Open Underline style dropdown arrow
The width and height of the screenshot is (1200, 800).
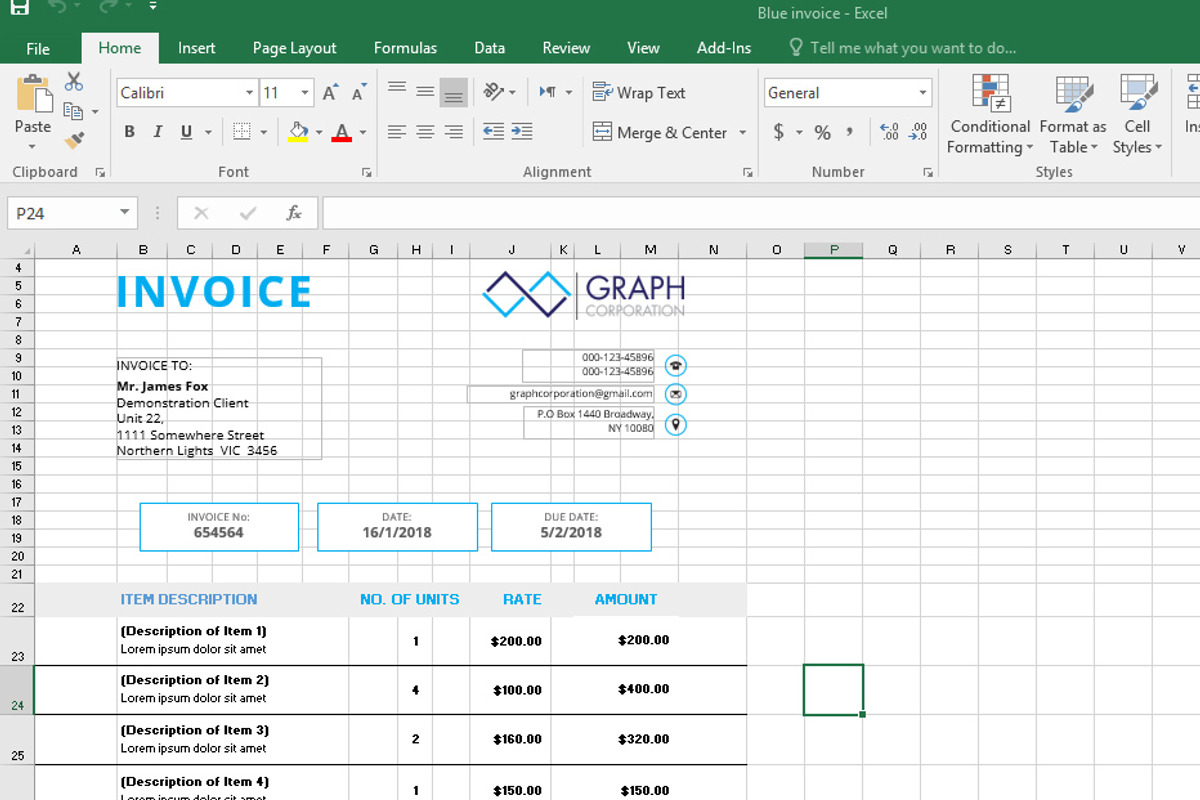(208, 132)
